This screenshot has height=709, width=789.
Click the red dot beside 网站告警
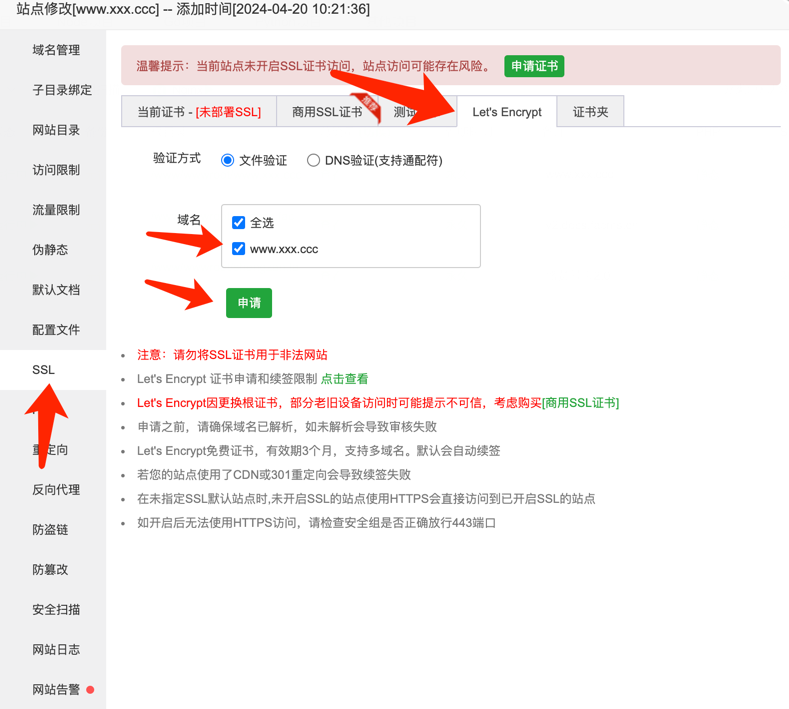[x=90, y=689]
